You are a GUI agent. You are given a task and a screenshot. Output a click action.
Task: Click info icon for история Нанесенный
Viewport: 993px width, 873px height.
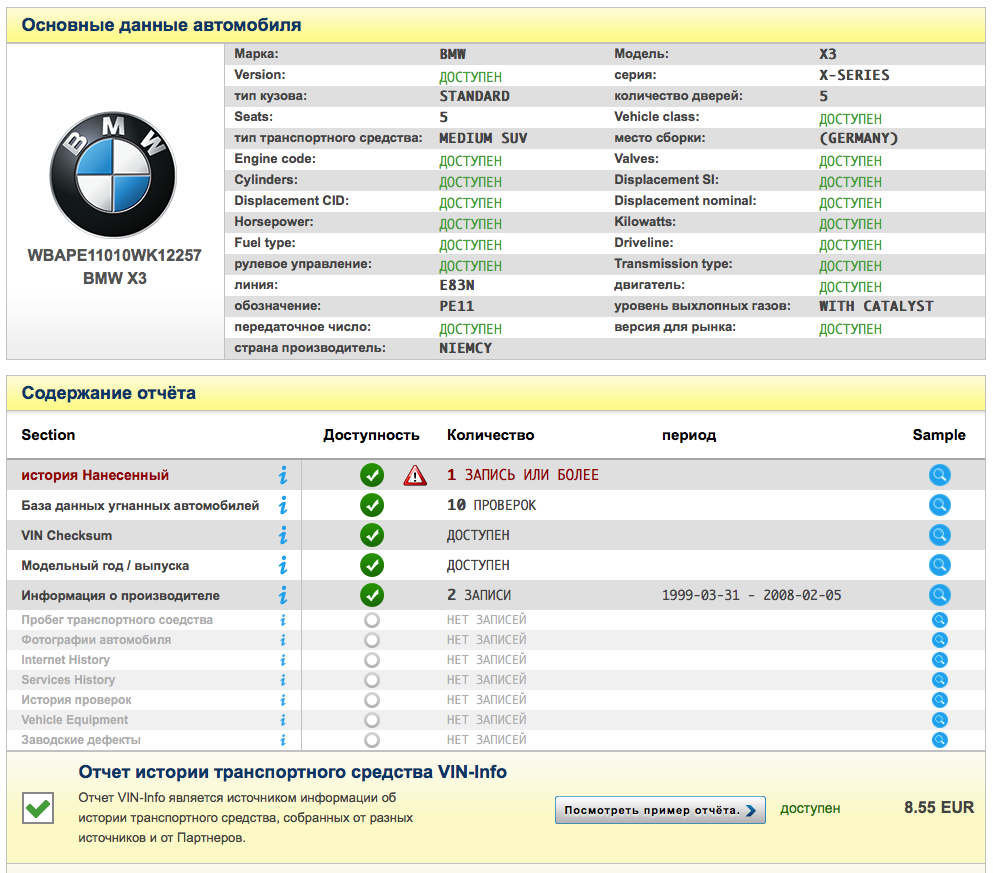click(x=282, y=475)
